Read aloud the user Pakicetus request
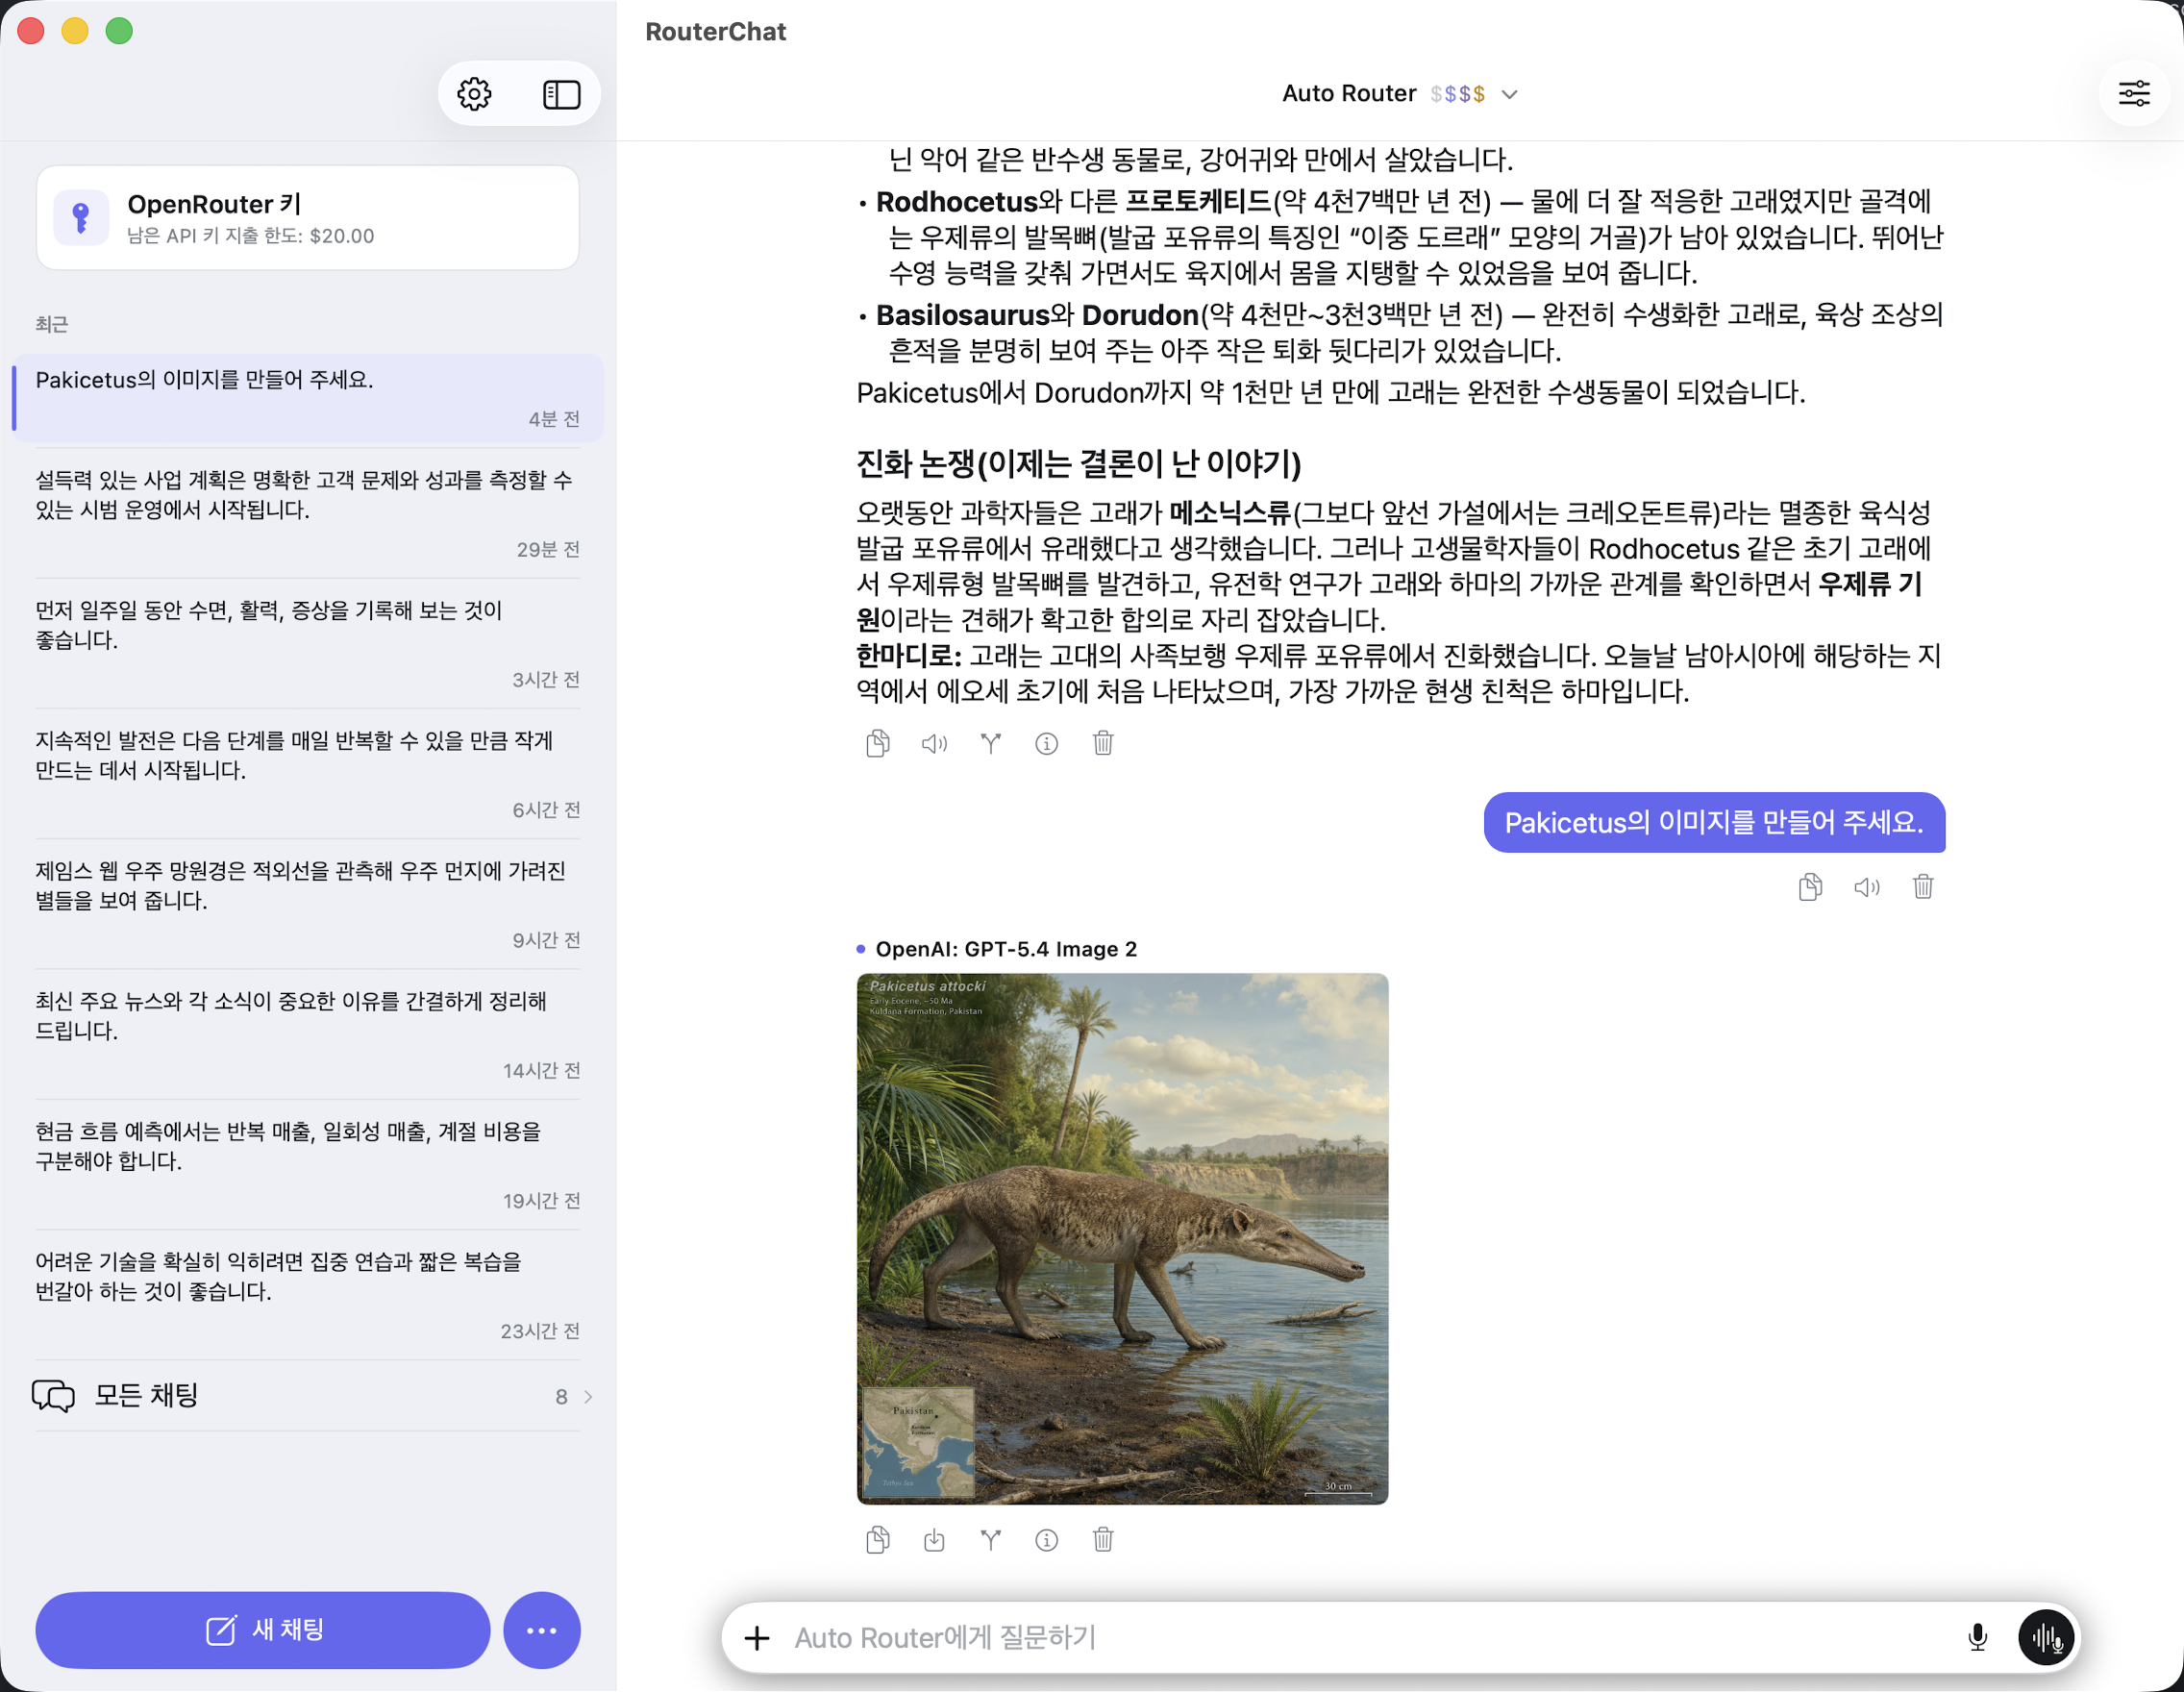 1867,887
